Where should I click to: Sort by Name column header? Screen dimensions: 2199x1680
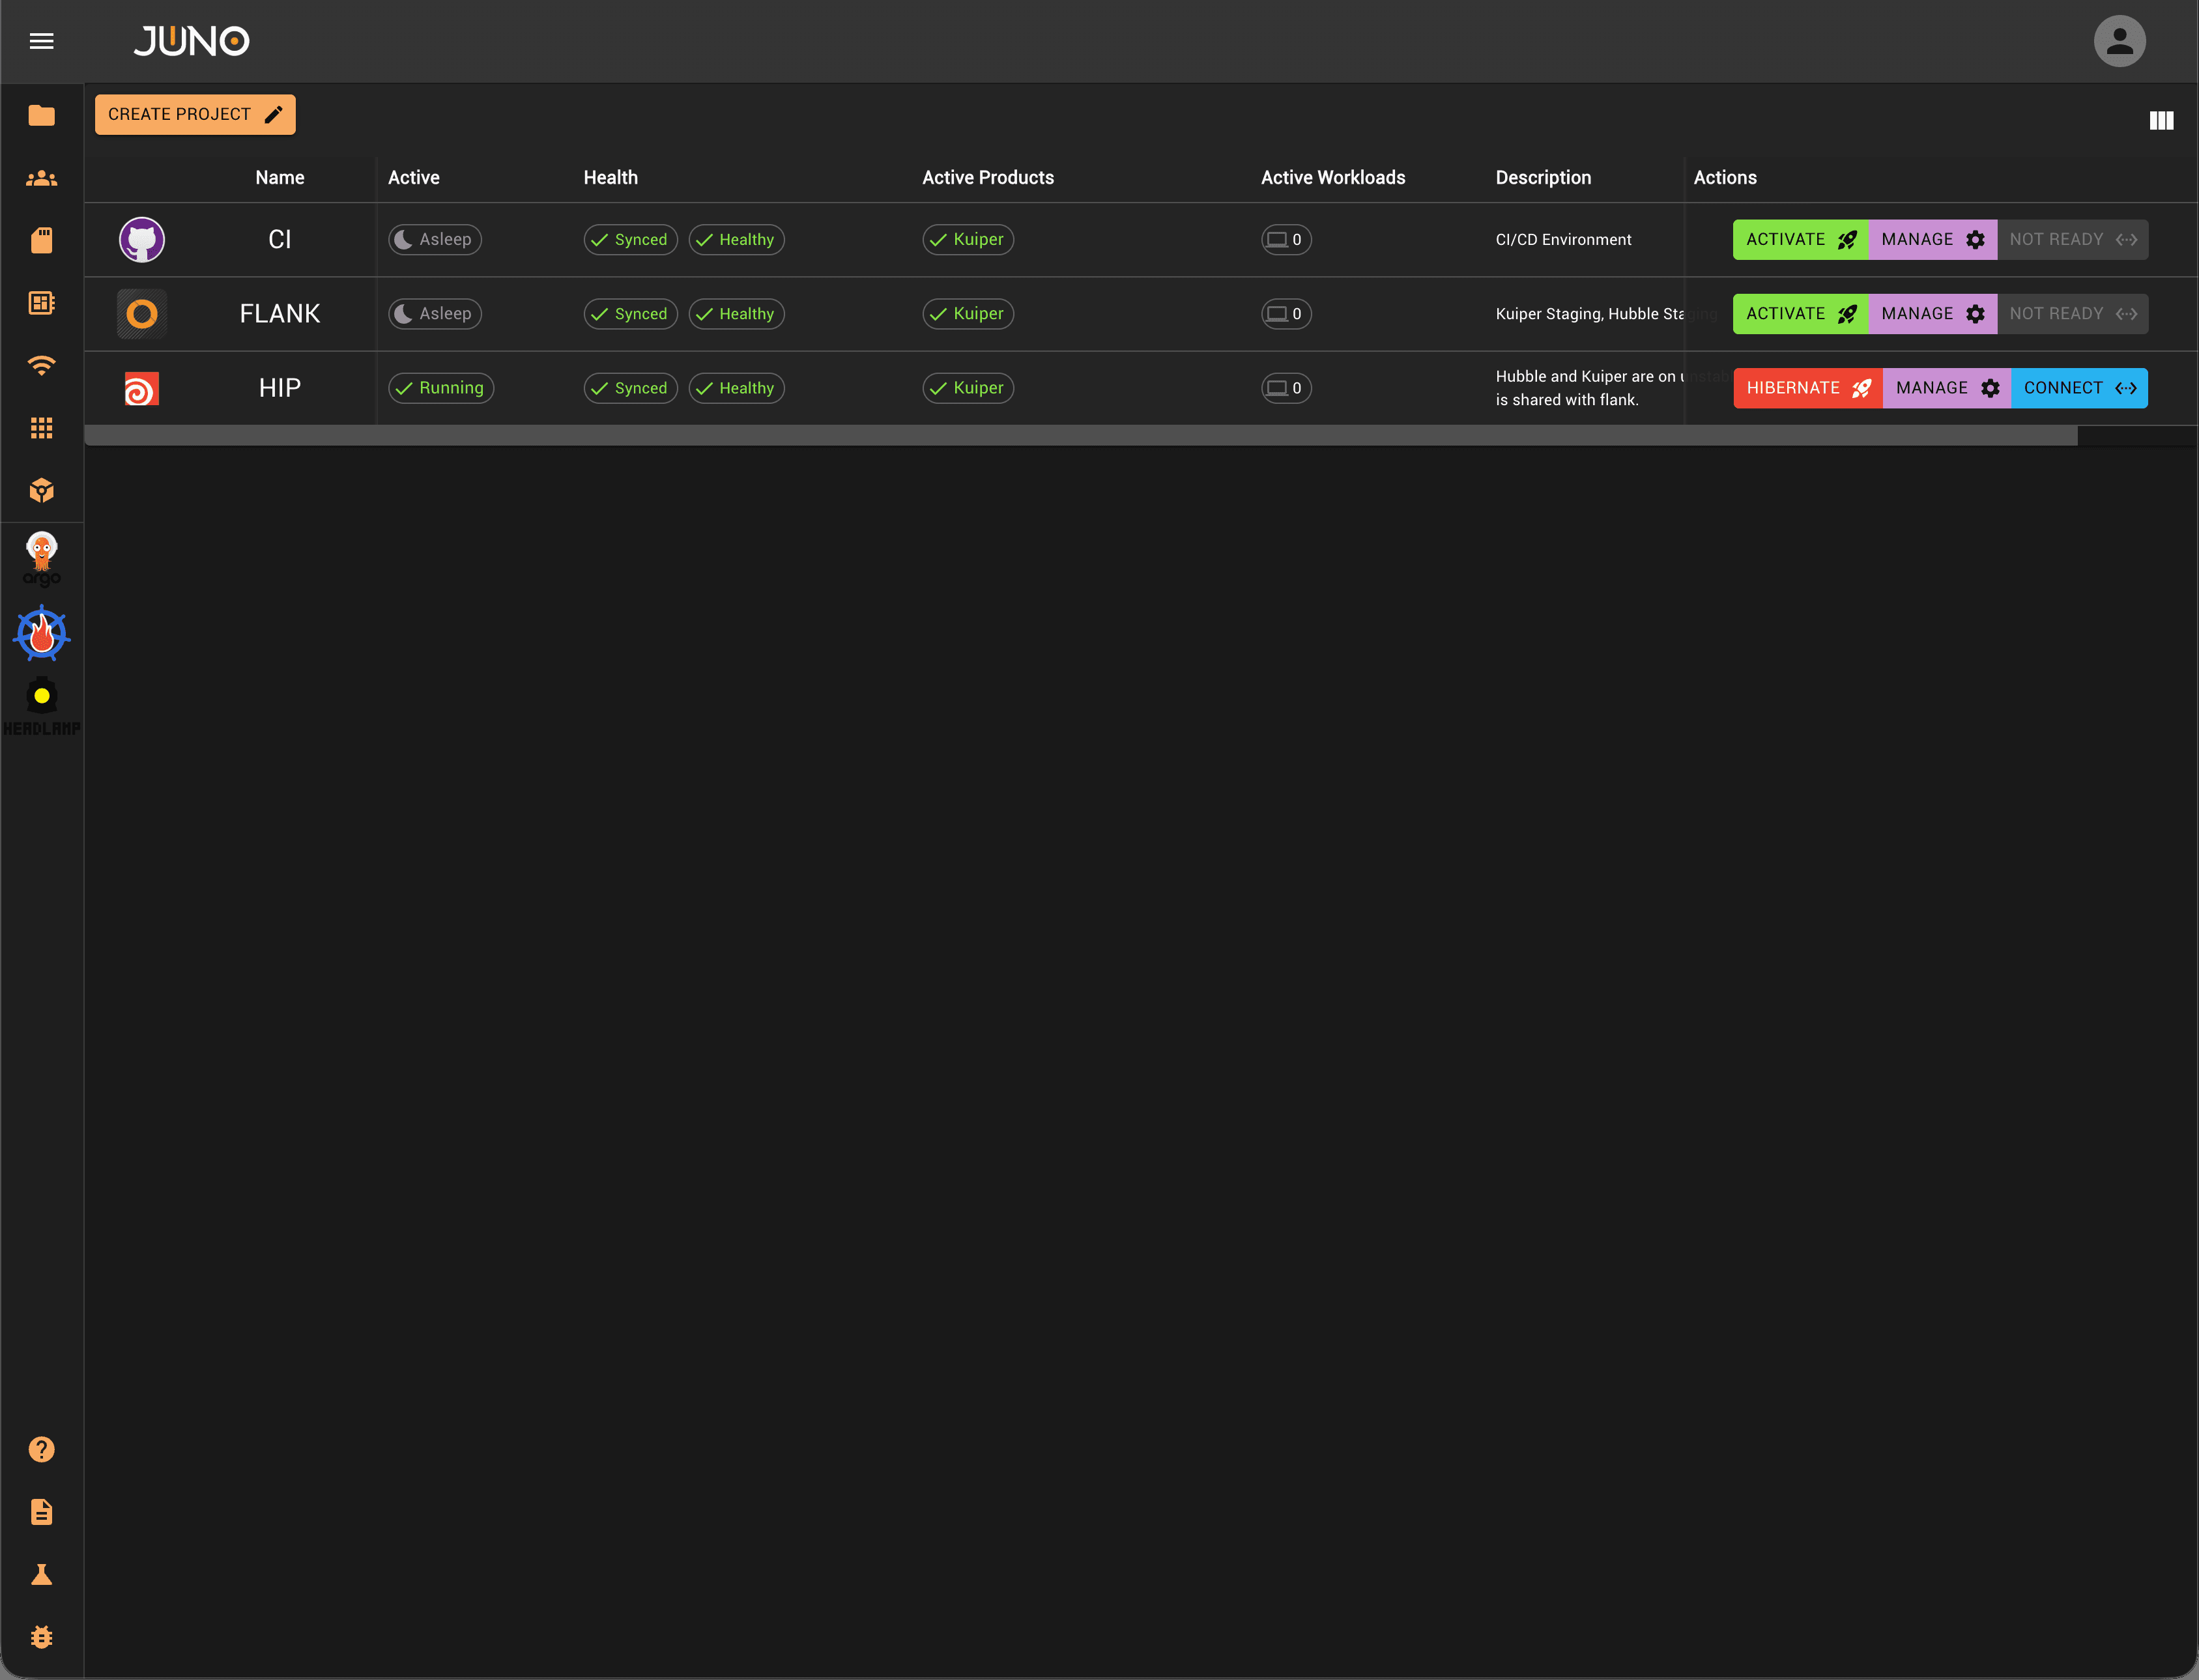(x=279, y=178)
